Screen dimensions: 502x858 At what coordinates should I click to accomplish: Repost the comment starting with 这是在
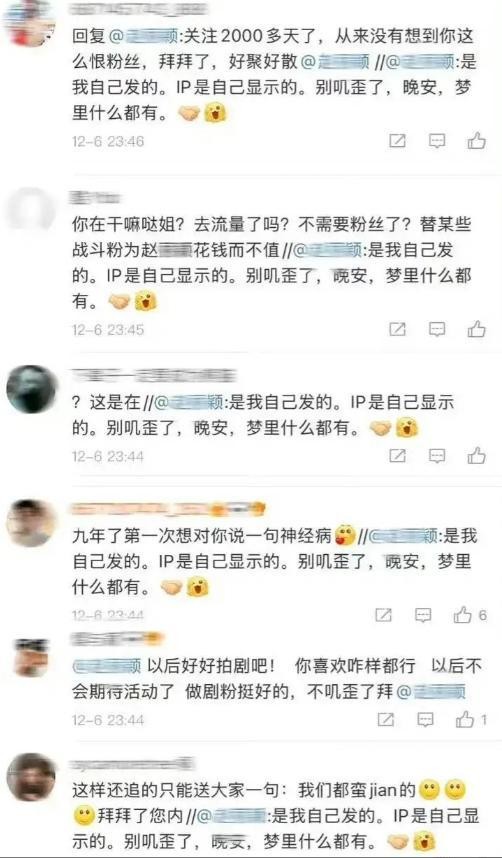pos(397,455)
